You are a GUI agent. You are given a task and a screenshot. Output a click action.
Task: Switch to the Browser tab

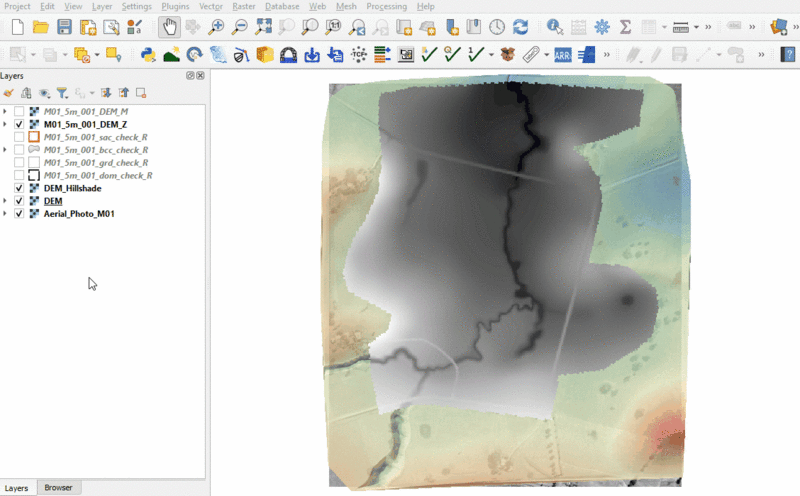58,488
